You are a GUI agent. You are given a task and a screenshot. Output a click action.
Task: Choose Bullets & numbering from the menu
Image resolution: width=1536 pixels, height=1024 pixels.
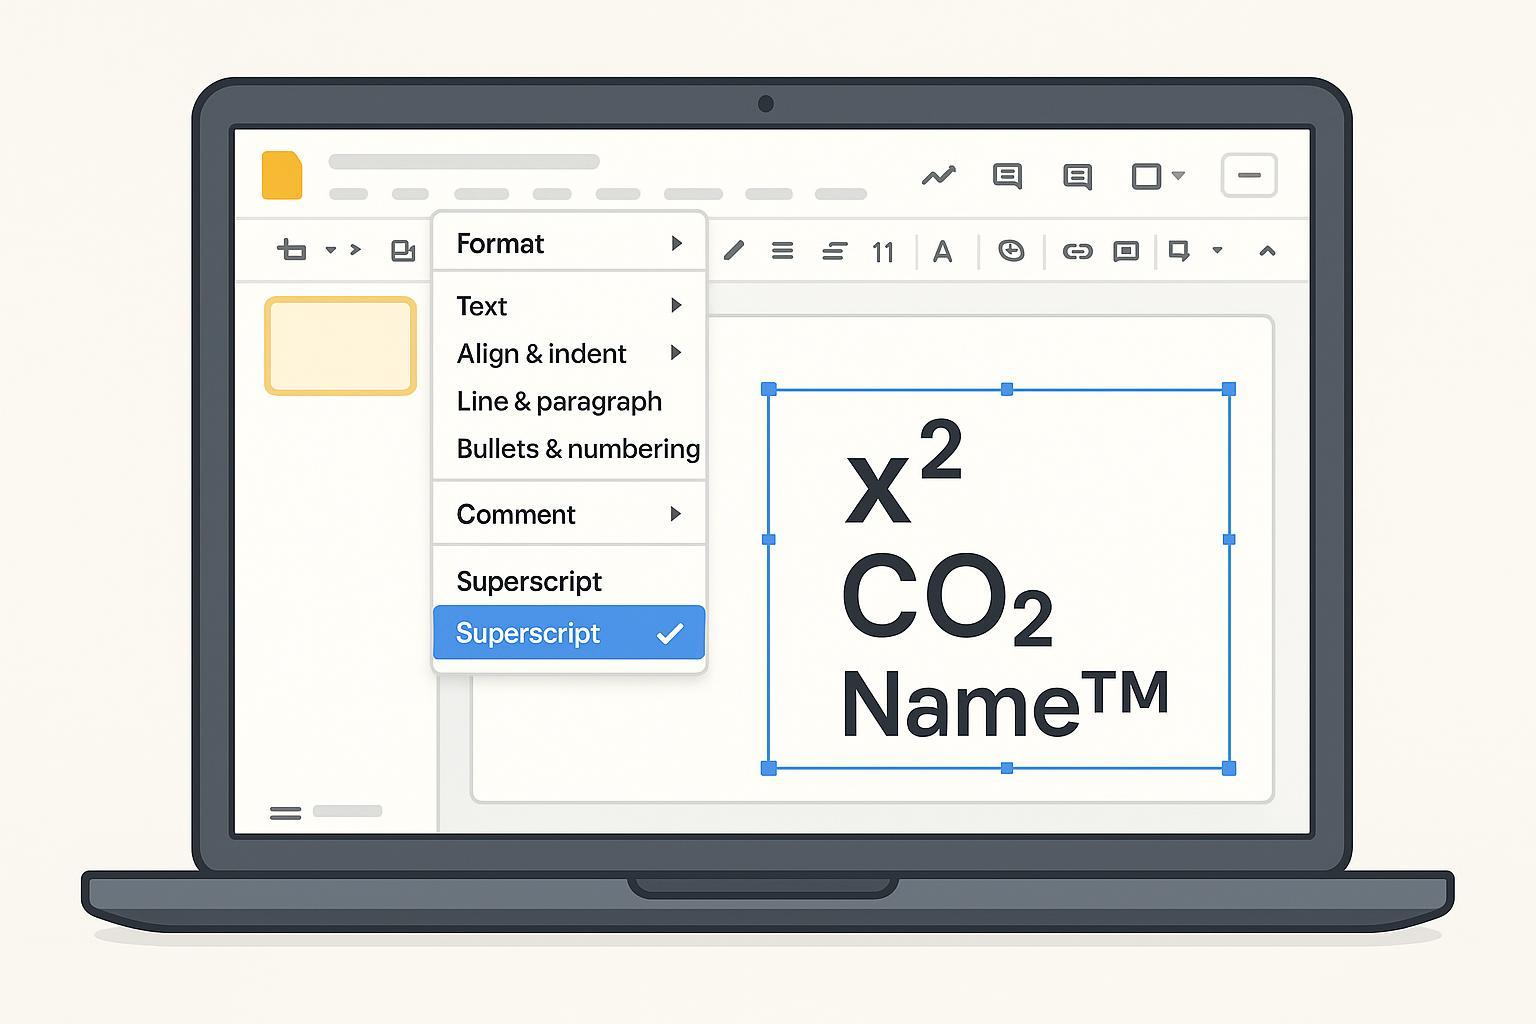pyautogui.click(x=577, y=449)
